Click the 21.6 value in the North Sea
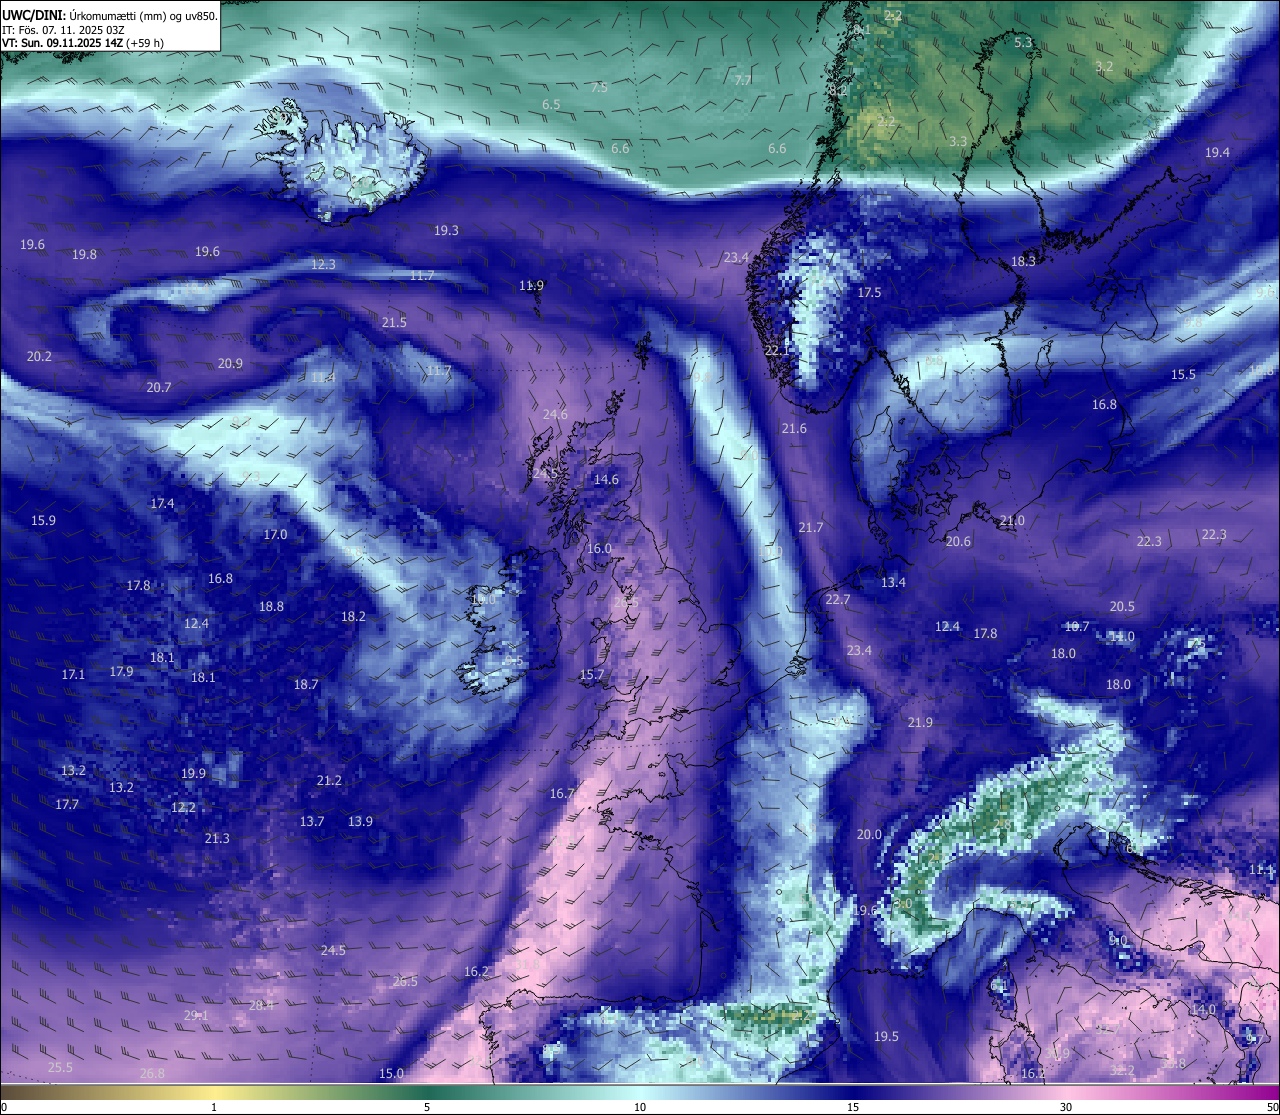1280x1115 pixels. click(x=794, y=428)
